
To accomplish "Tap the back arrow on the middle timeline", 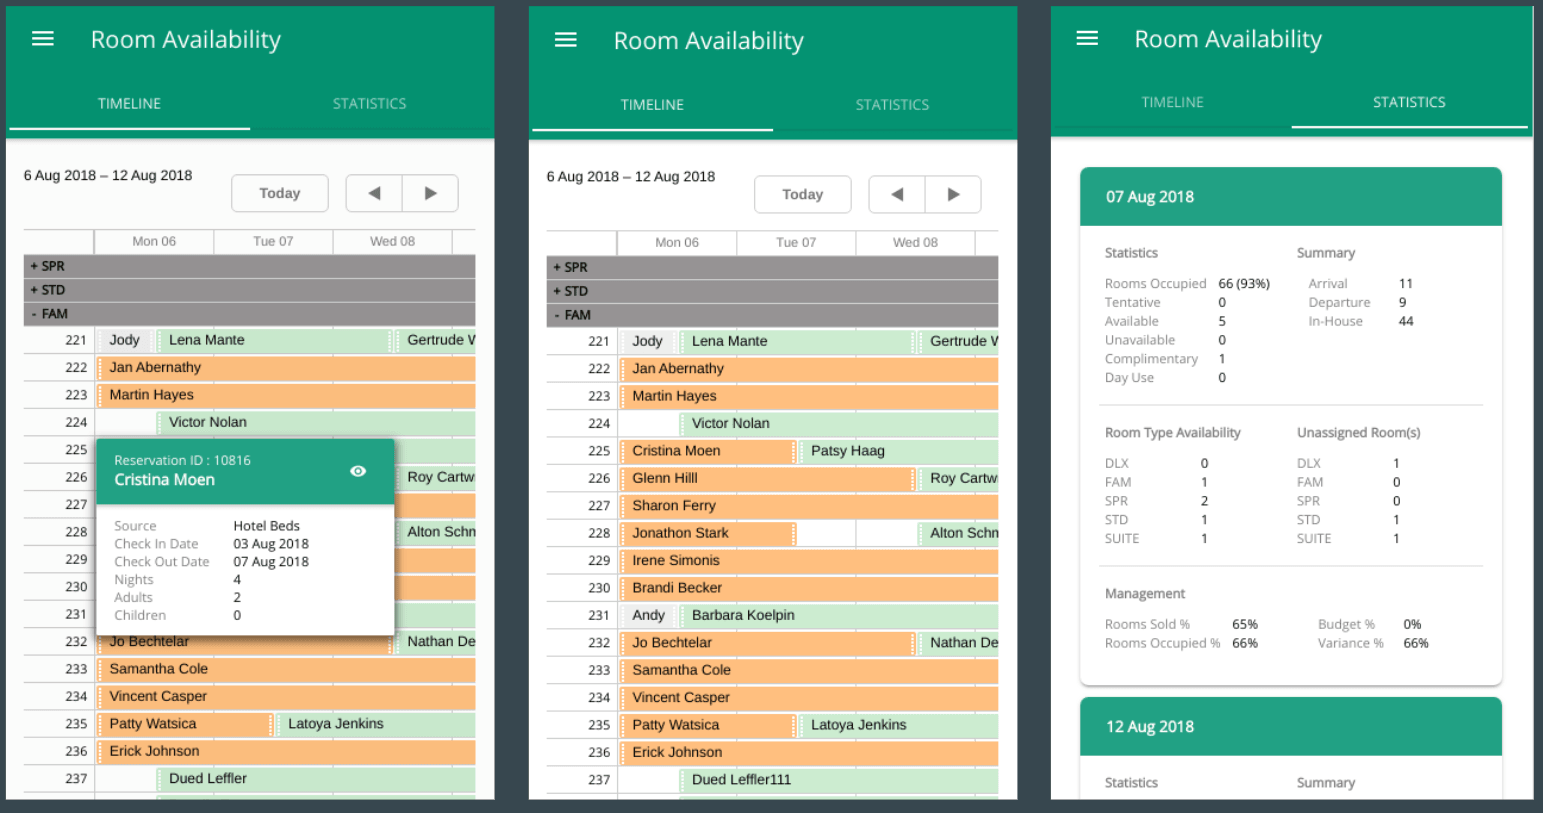I will [897, 194].
